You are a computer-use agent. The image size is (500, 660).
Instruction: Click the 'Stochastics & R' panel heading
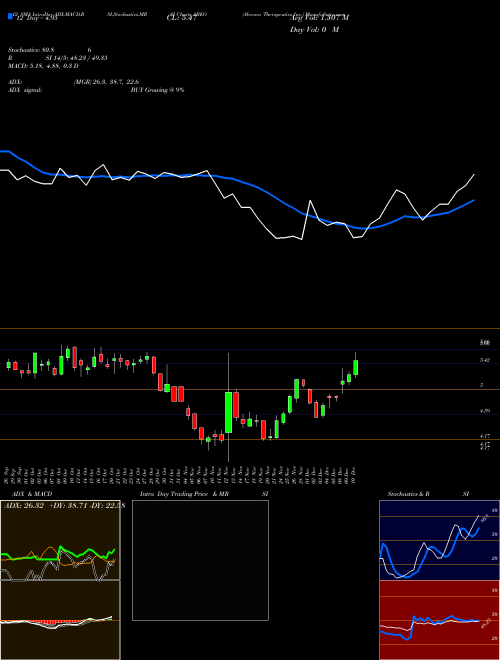[x=408, y=494]
